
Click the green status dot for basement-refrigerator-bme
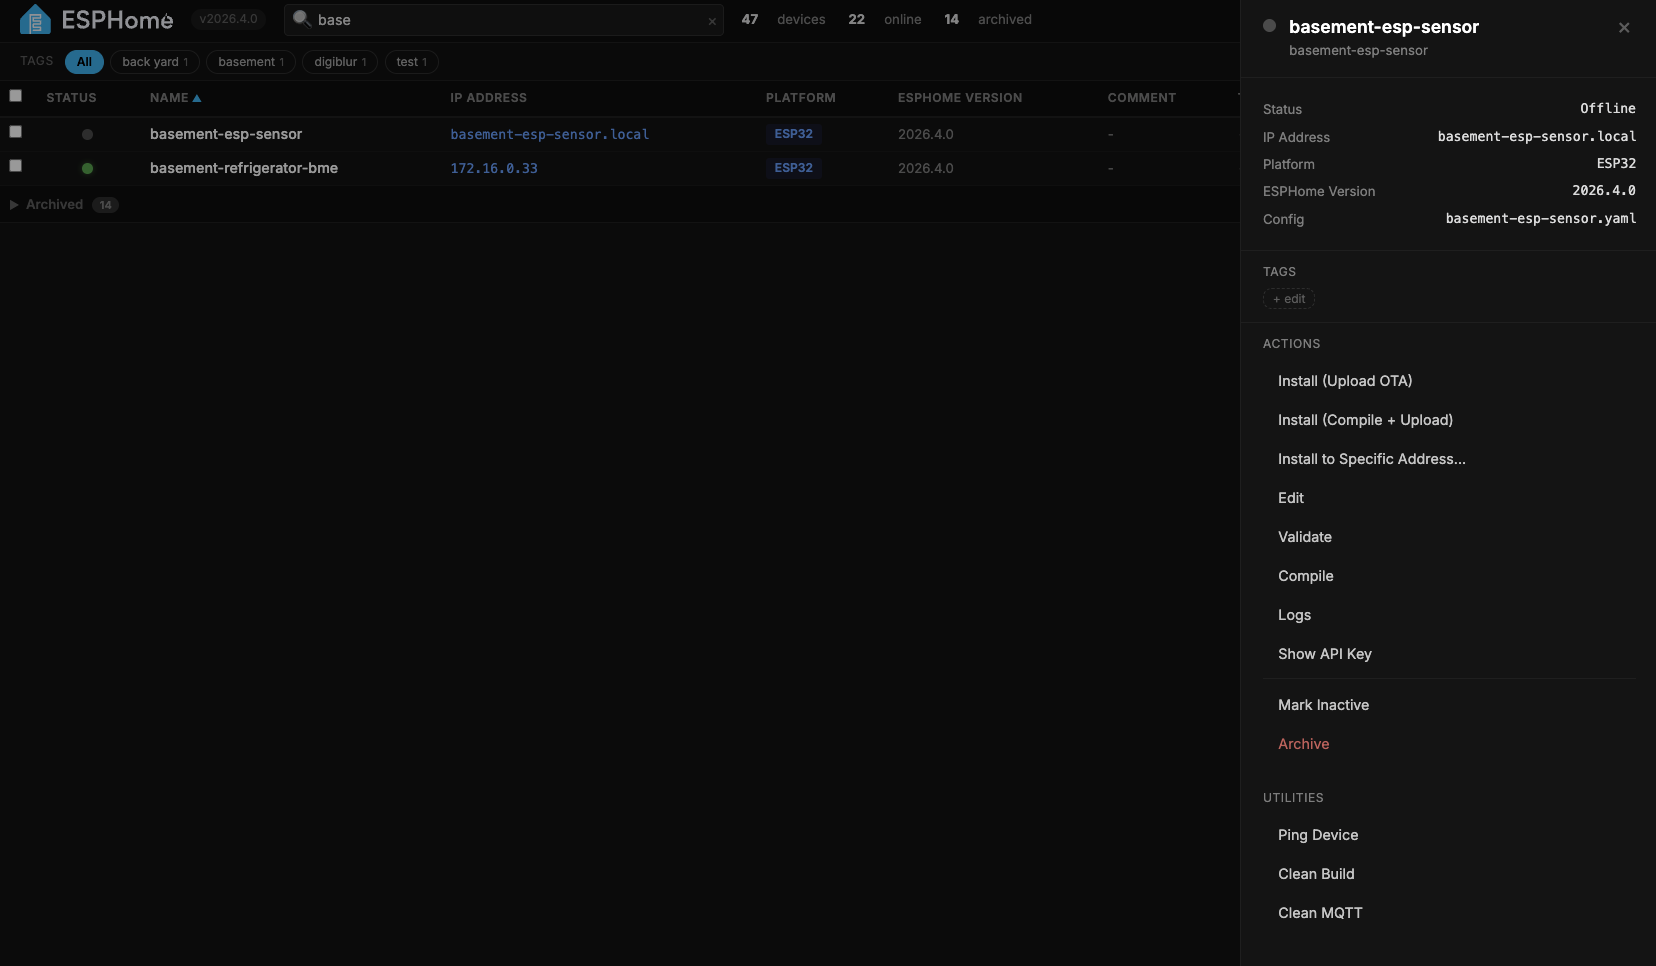88,169
